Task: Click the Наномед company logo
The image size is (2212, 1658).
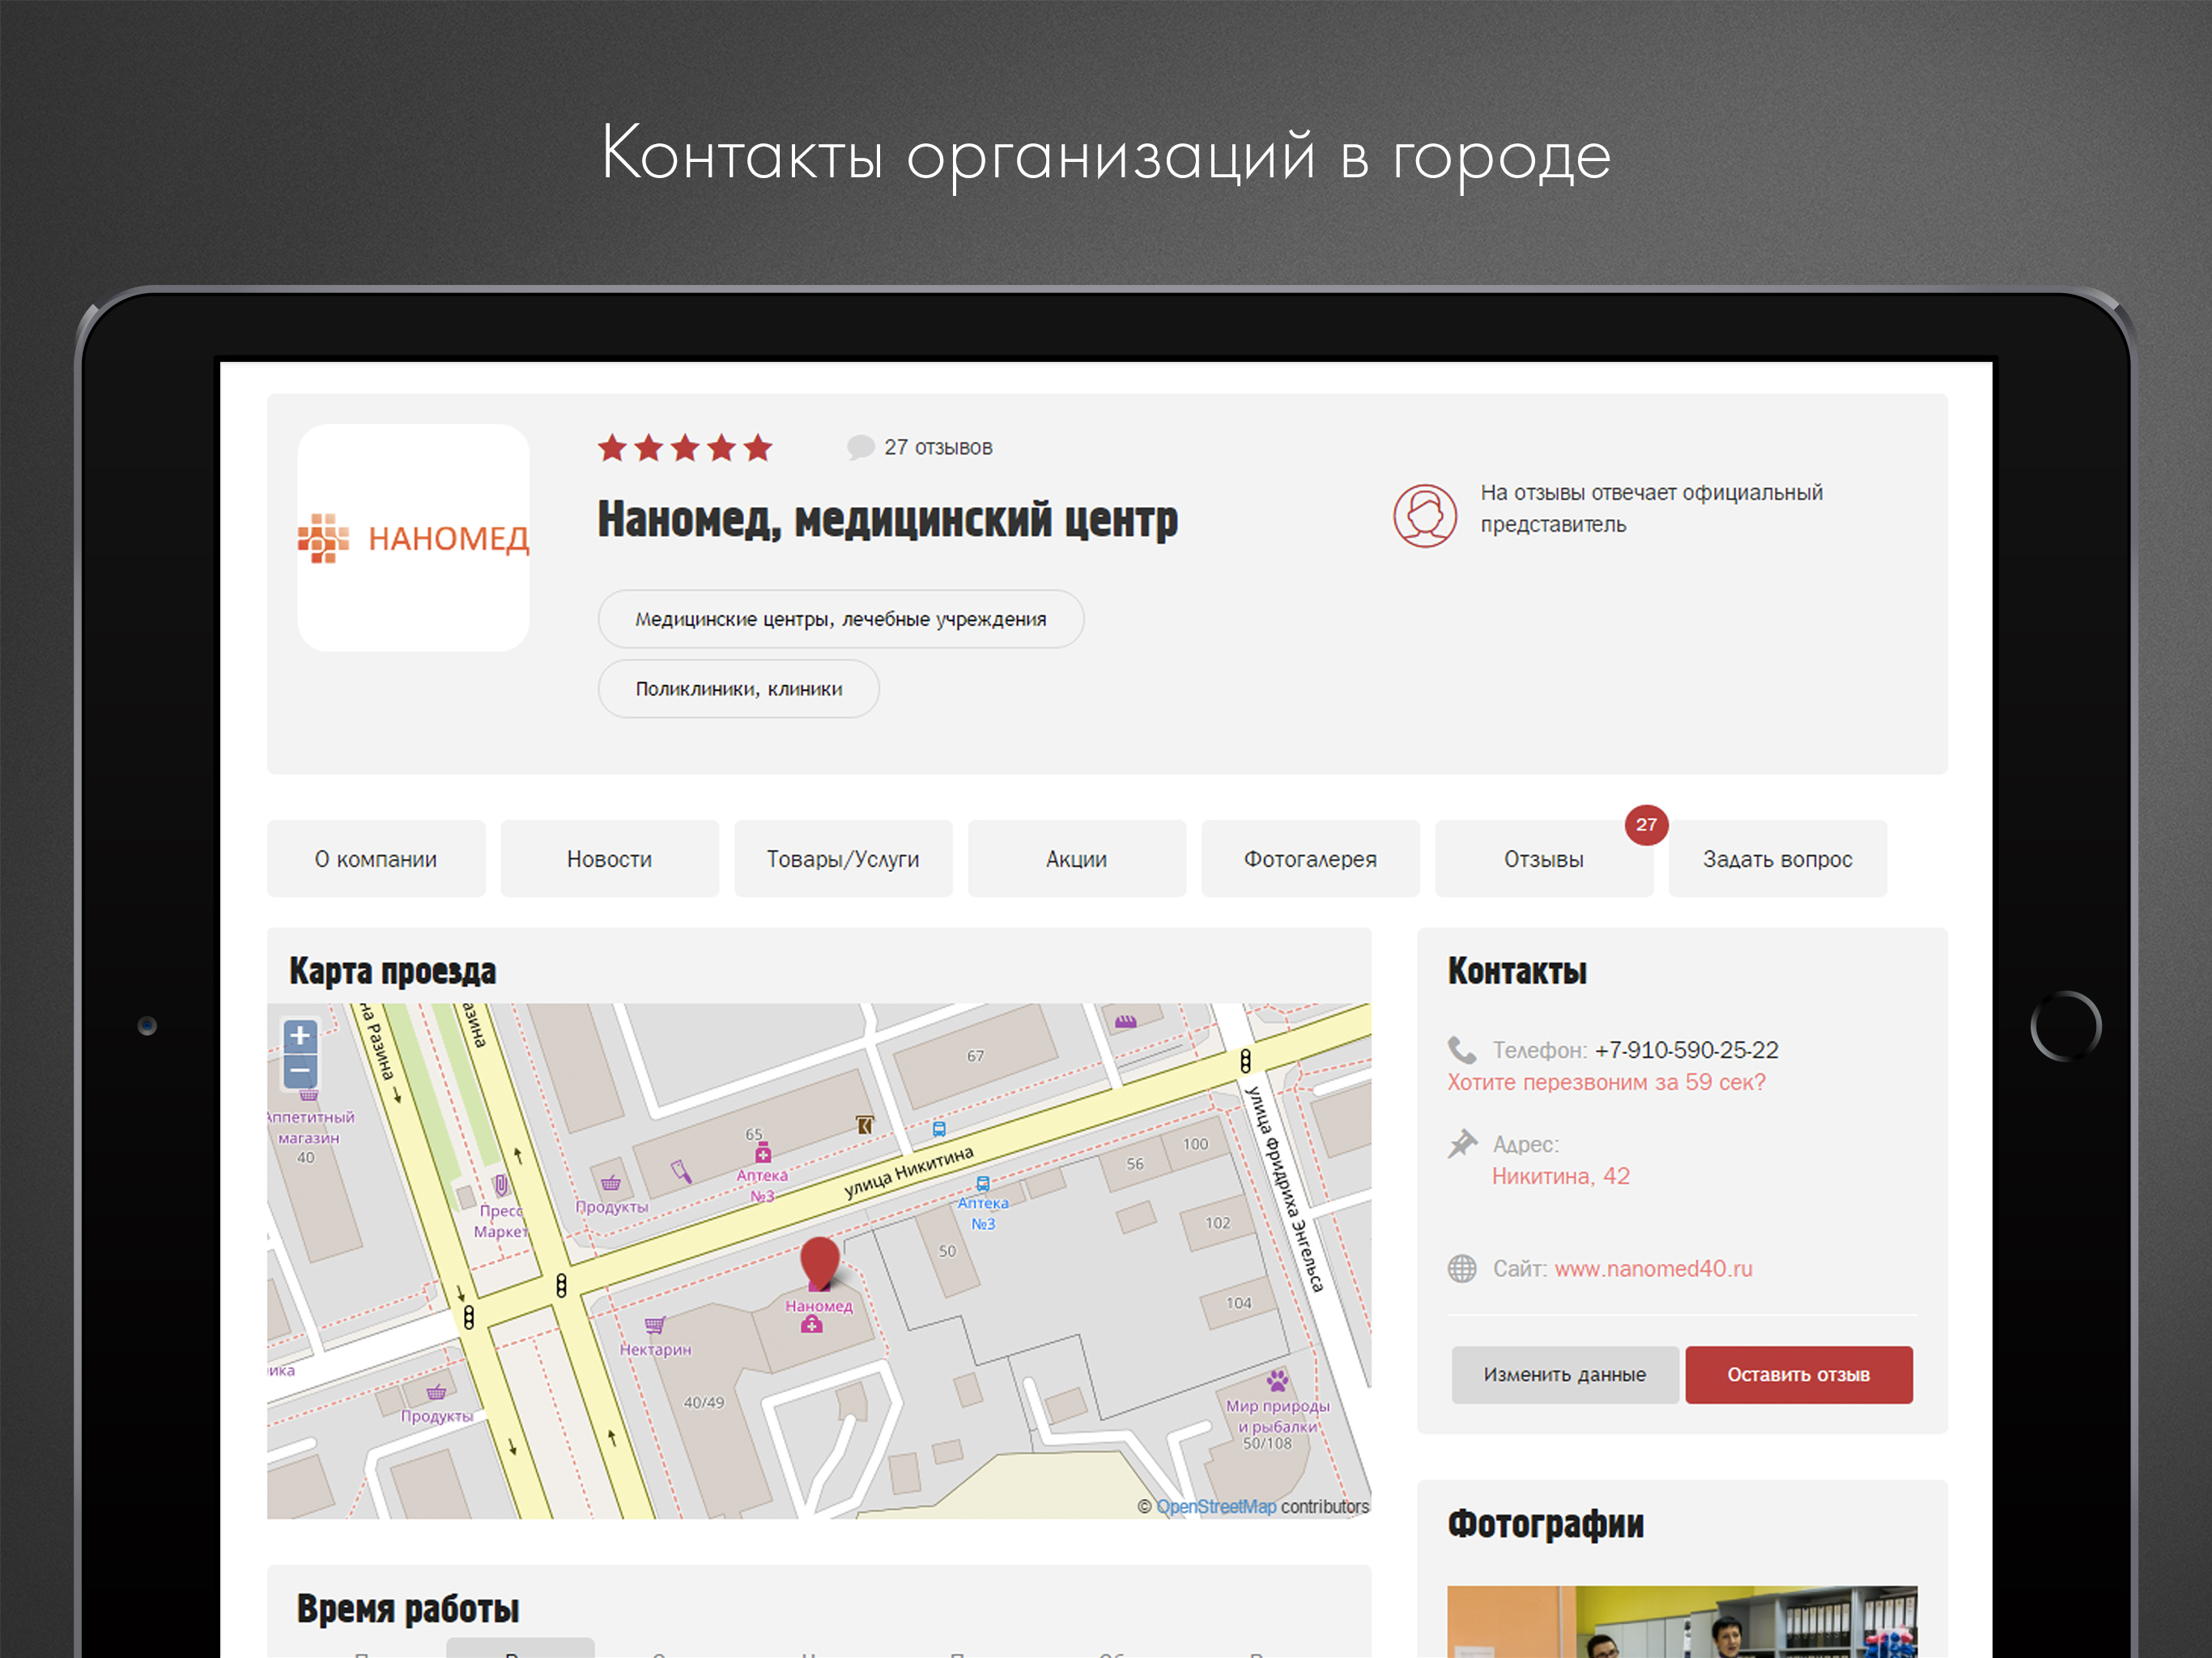Action: pos(413,538)
